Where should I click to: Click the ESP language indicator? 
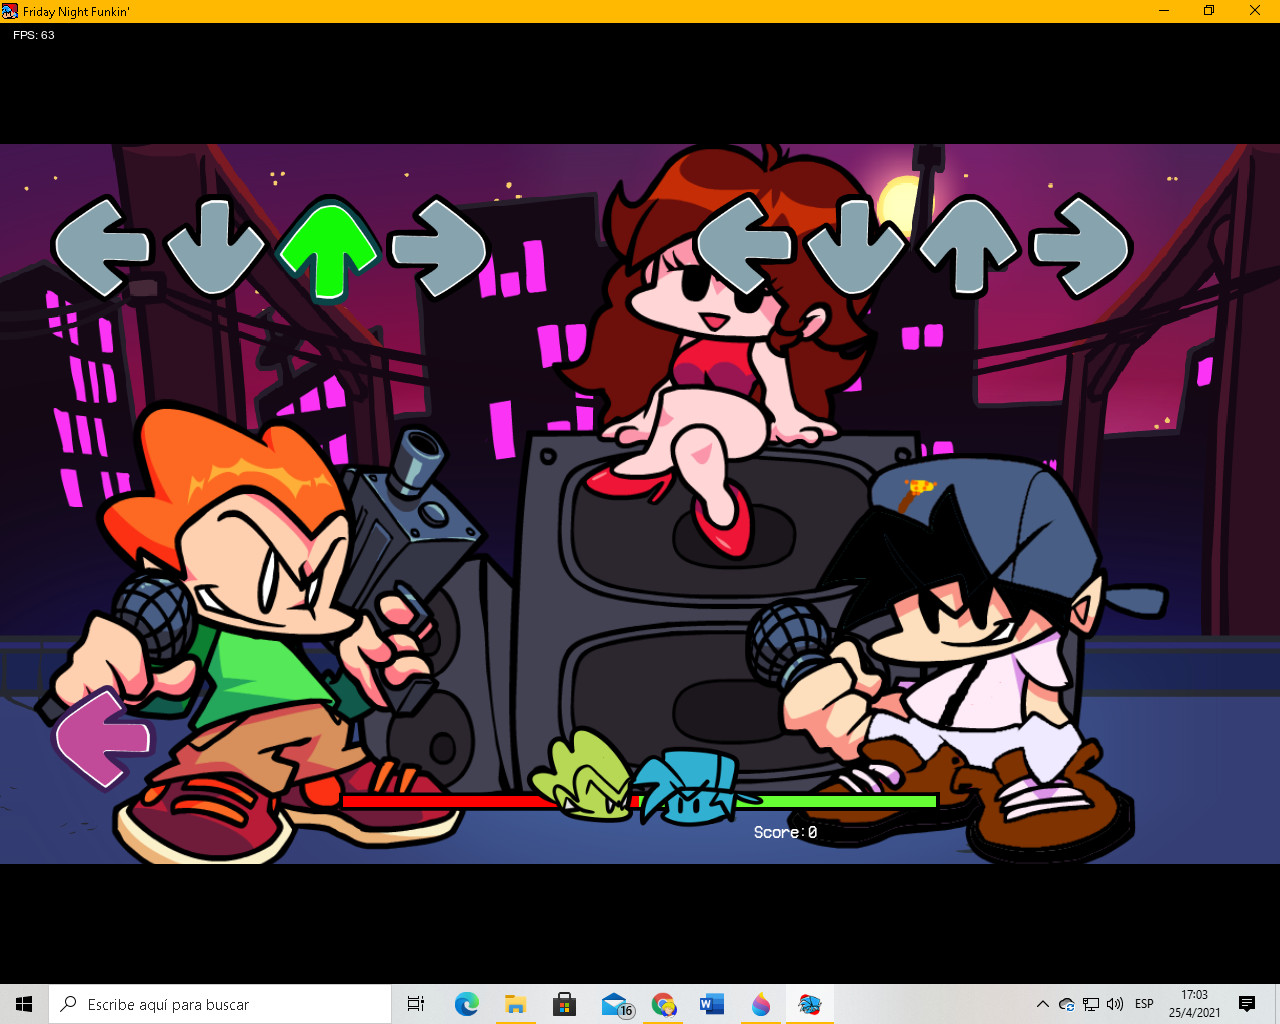1143,1004
